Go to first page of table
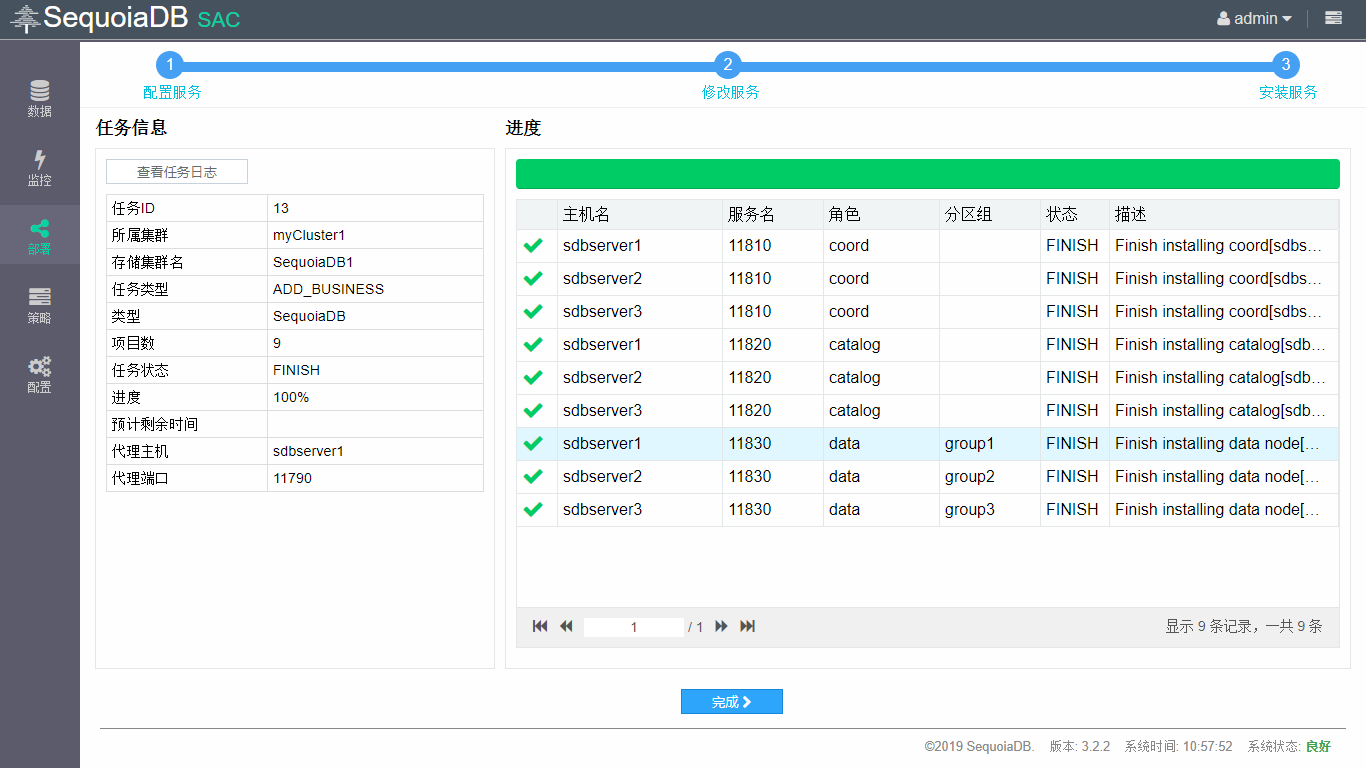The height and width of the screenshot is (768, 1366). 540,626
